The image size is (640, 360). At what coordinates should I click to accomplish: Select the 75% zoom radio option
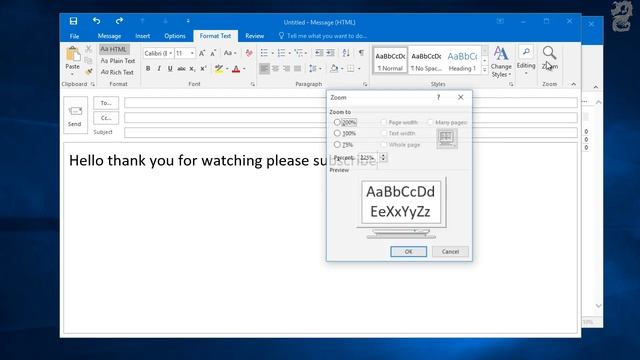tap(337, 144)
